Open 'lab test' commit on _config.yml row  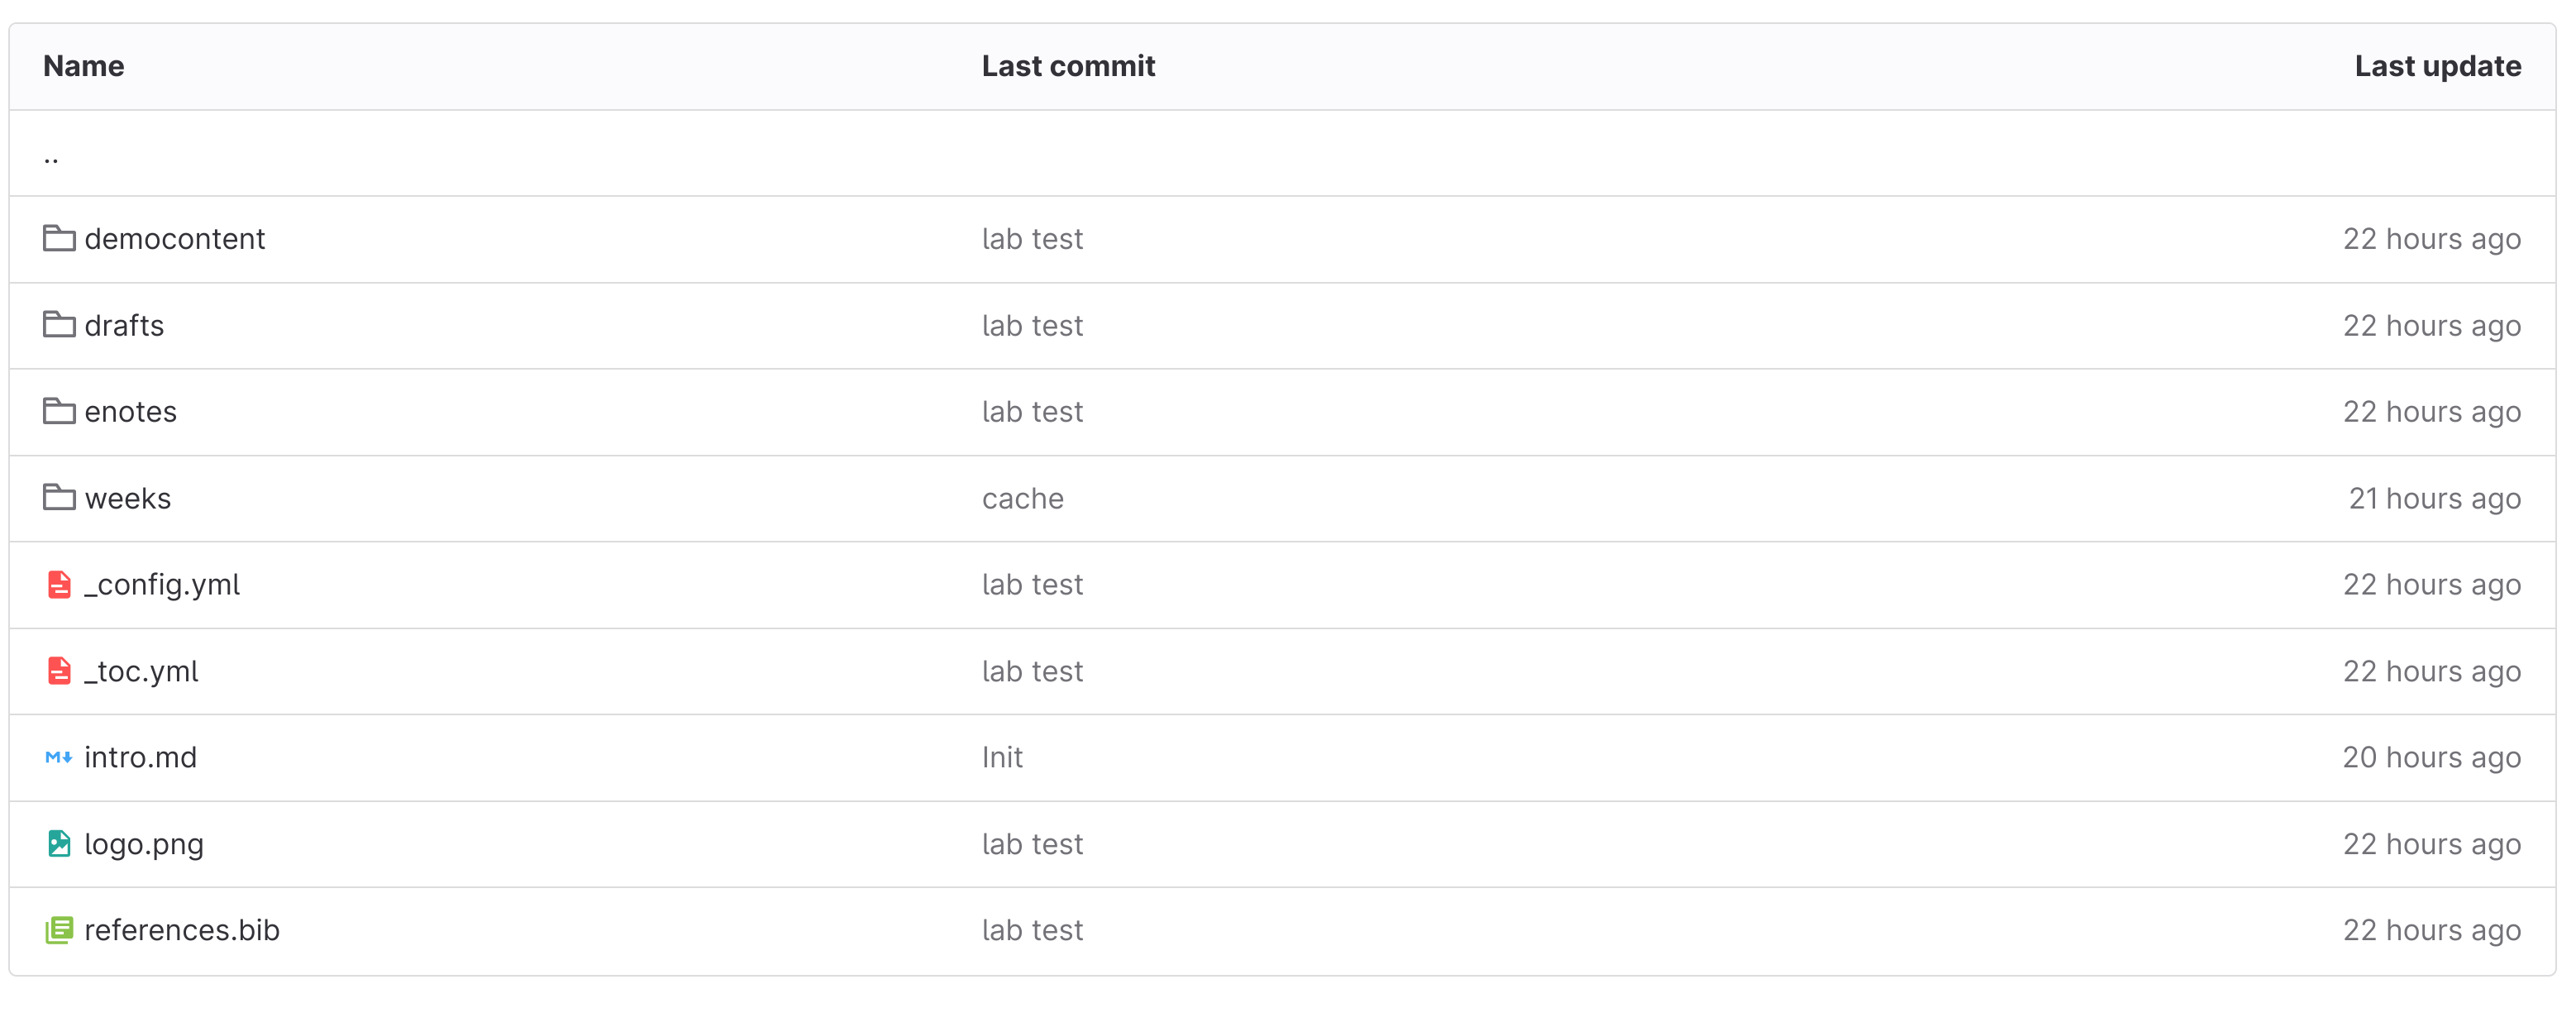[x=1032, y=584]
